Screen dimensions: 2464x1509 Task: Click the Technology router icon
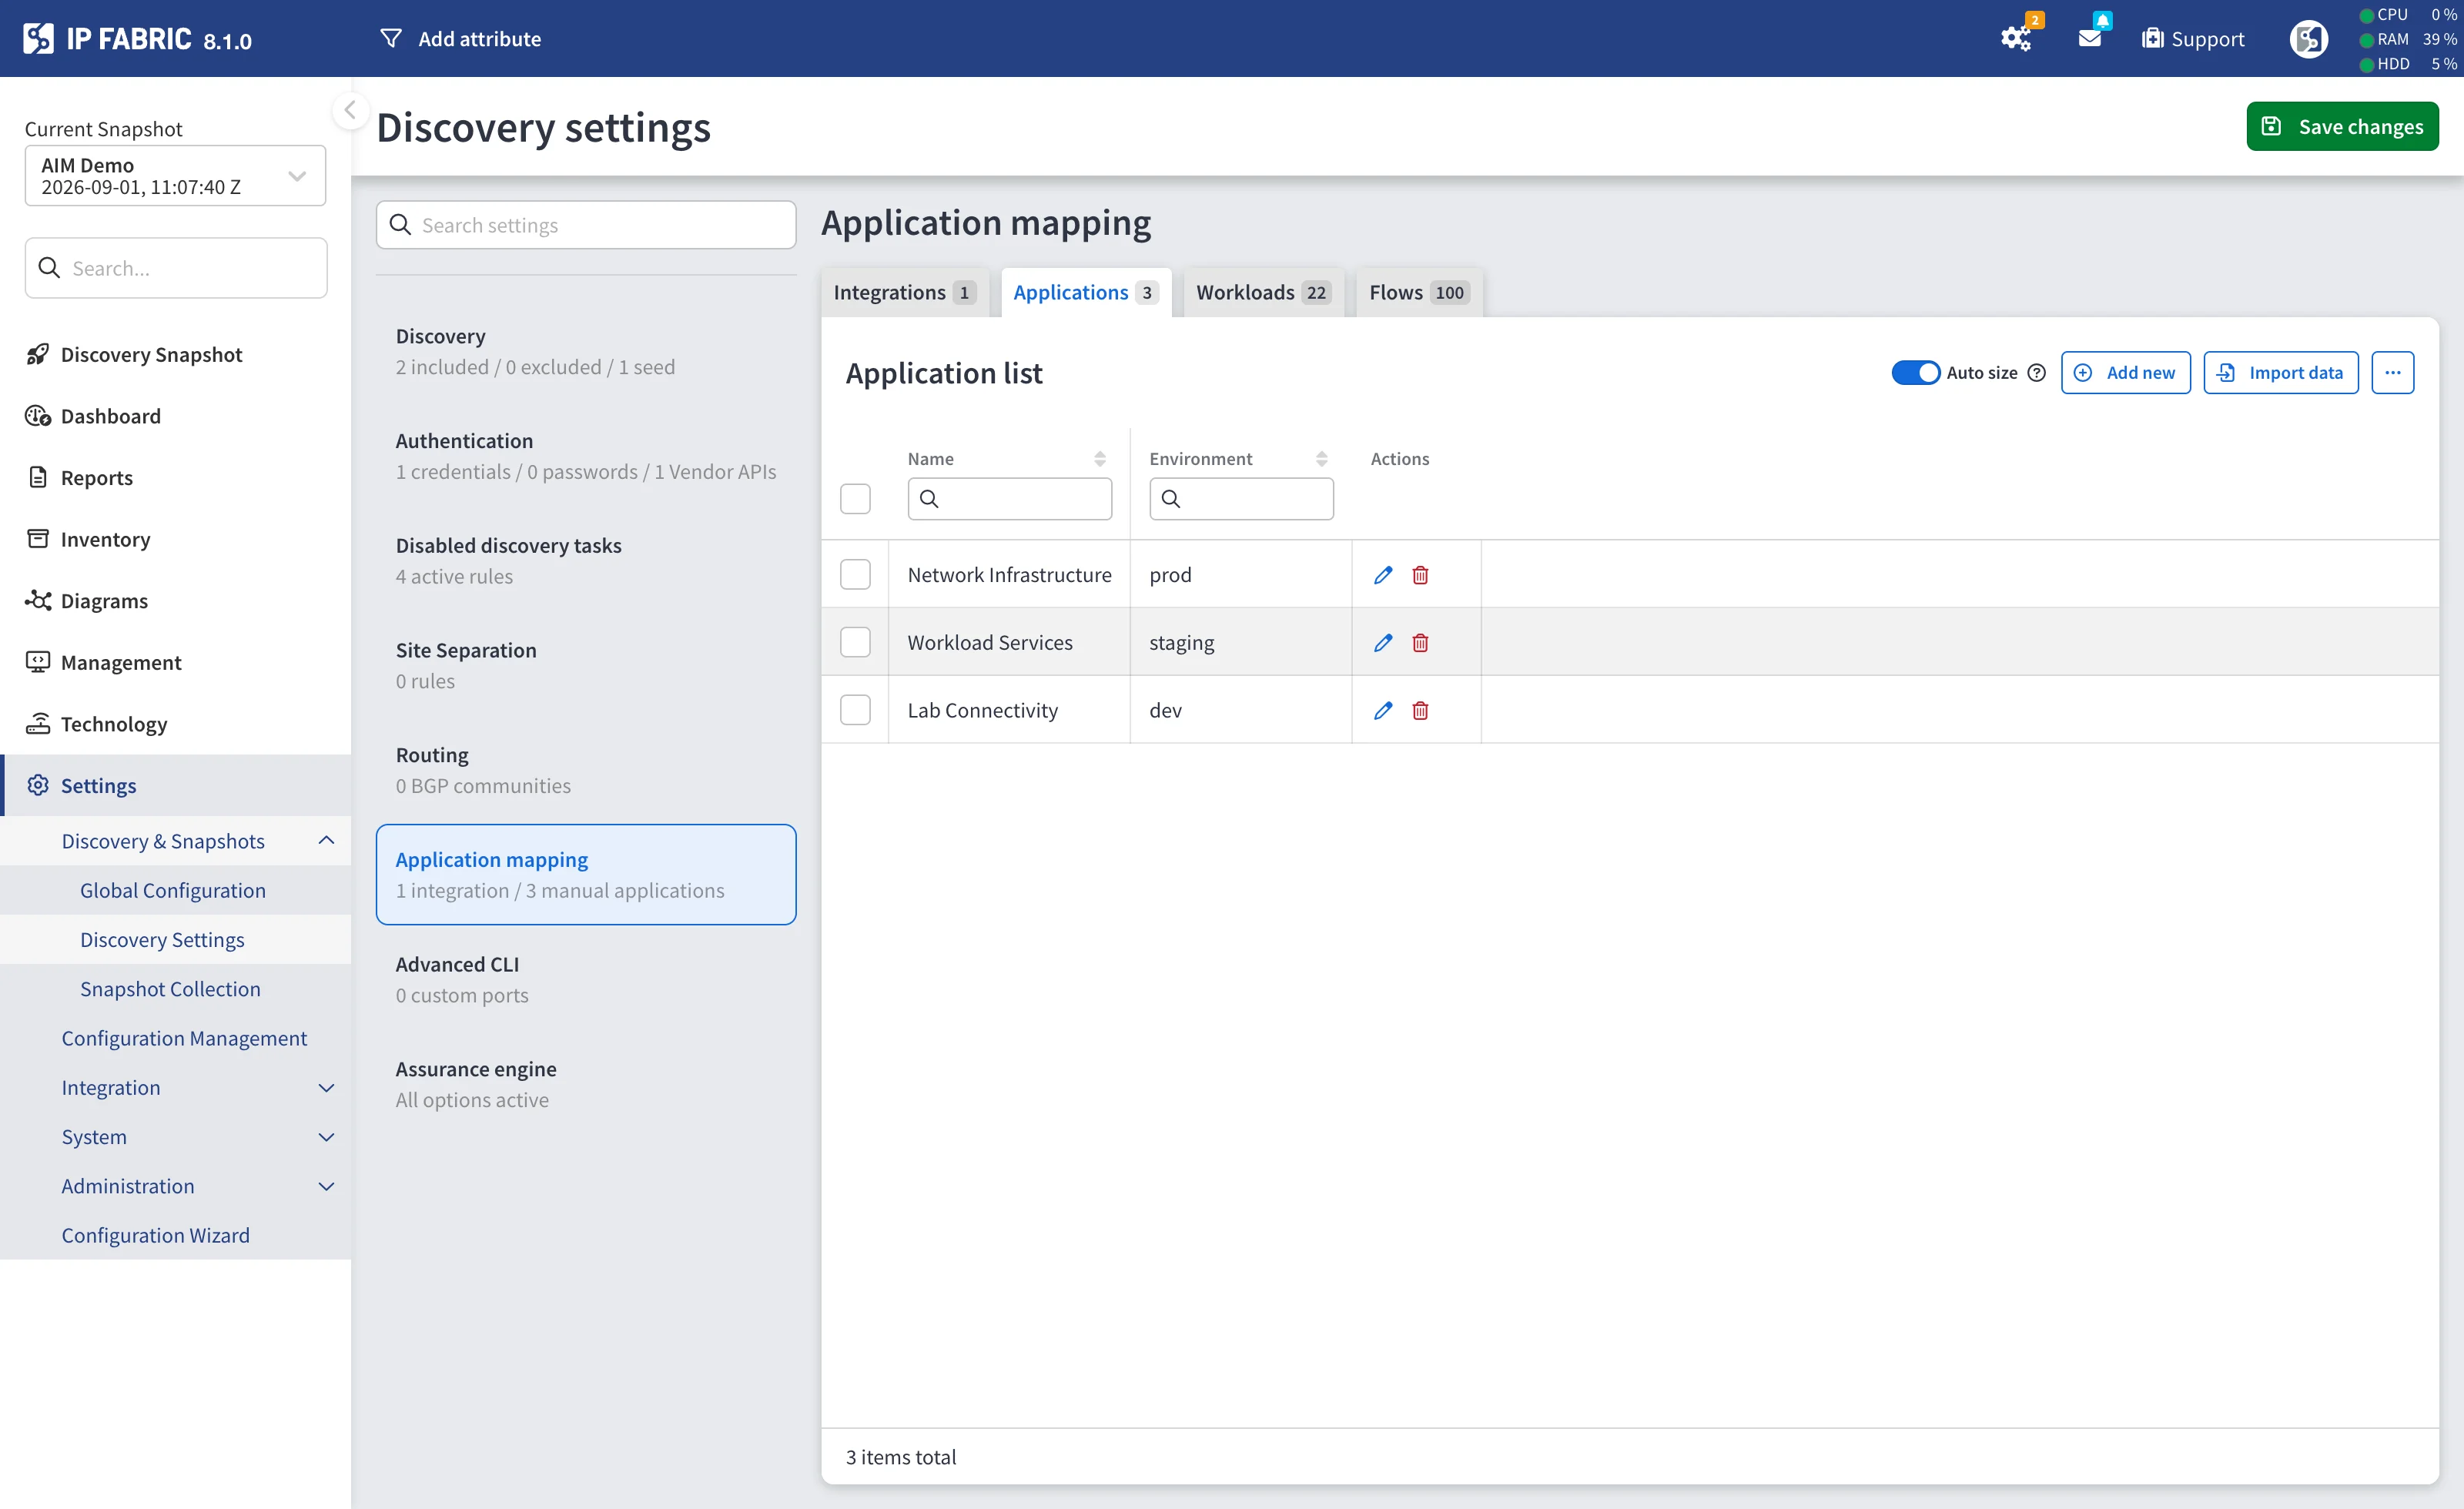tap(38, 723)
